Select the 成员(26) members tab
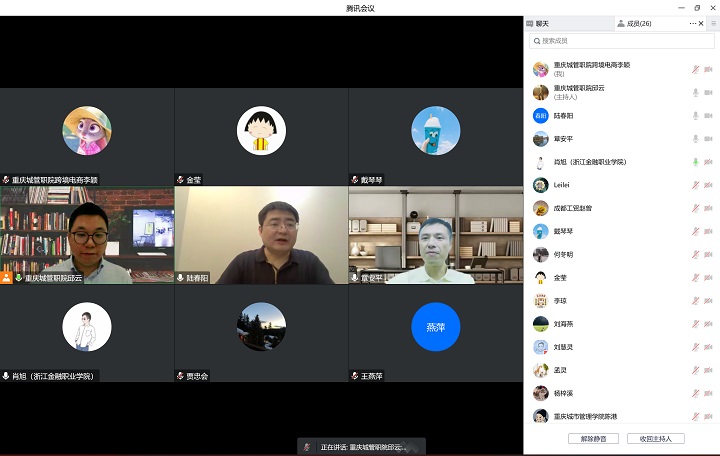This screenshot has height=456, width=720. 634,23
